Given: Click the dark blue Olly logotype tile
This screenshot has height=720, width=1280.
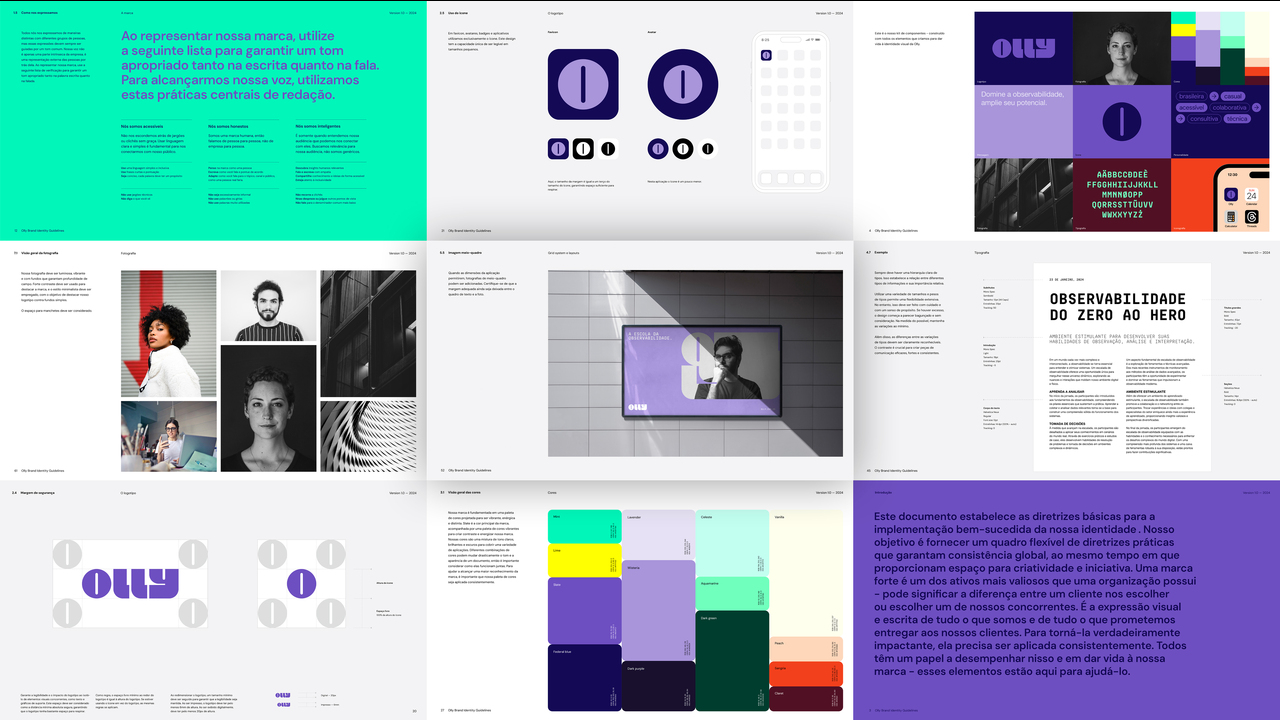Looking at the screenshot, I should click(x=1024, y=47).
